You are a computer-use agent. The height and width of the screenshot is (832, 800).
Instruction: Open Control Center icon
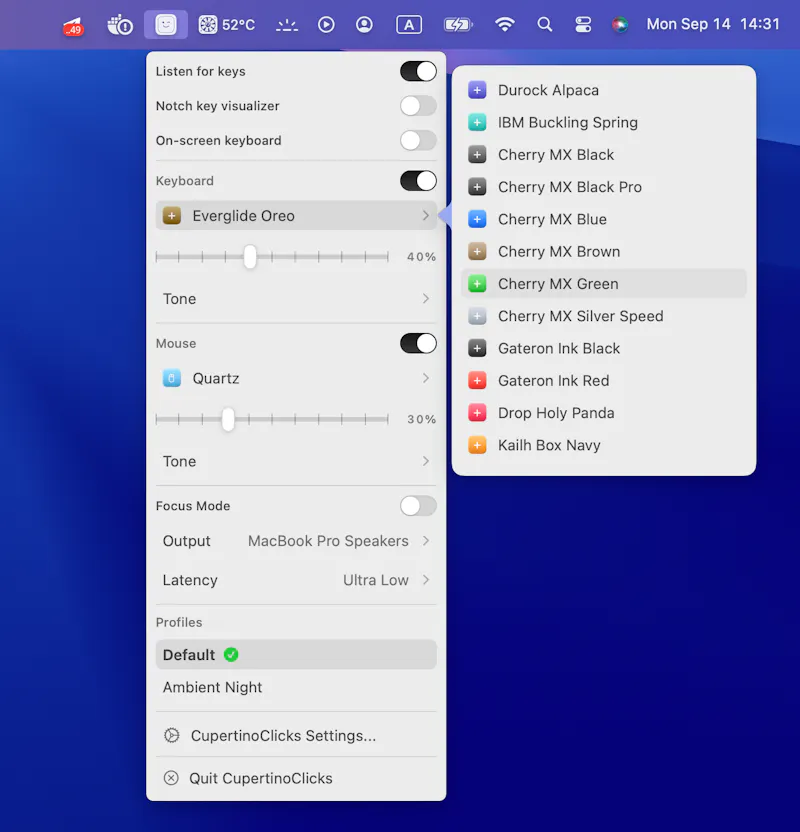(583, 24)
